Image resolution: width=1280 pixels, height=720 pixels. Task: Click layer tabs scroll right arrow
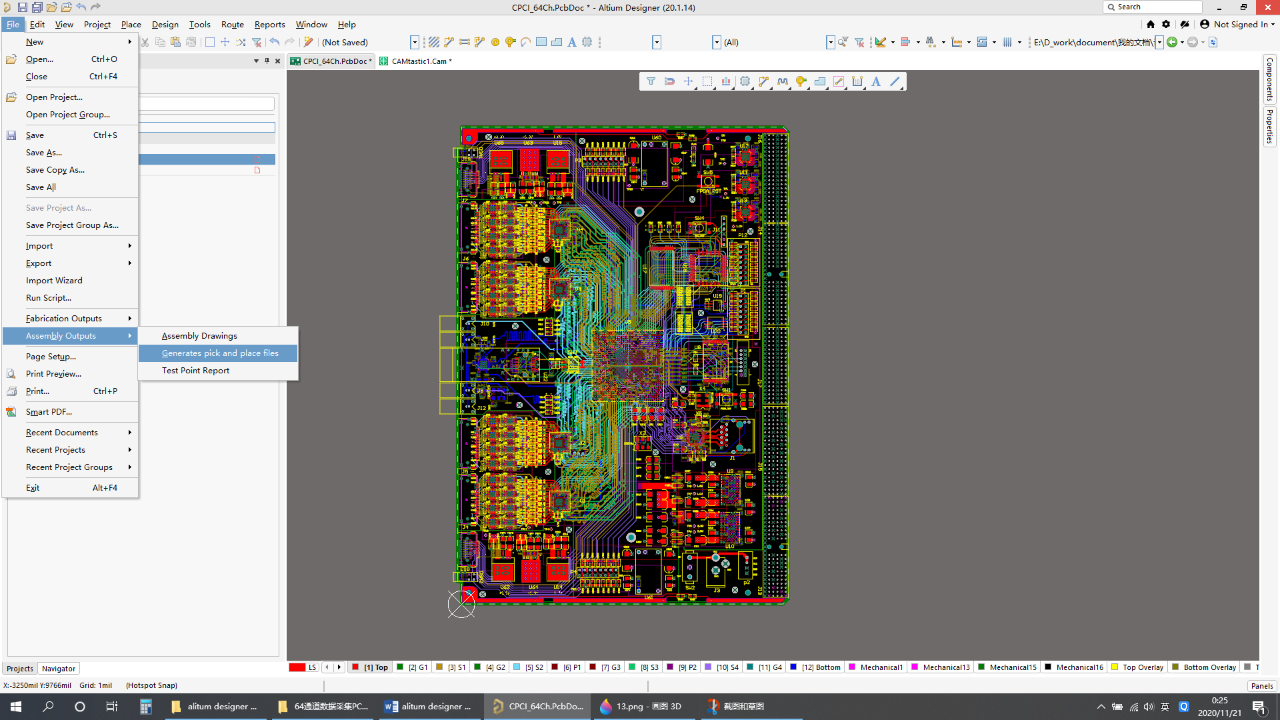pyautogui.click(x=339, y=667)
